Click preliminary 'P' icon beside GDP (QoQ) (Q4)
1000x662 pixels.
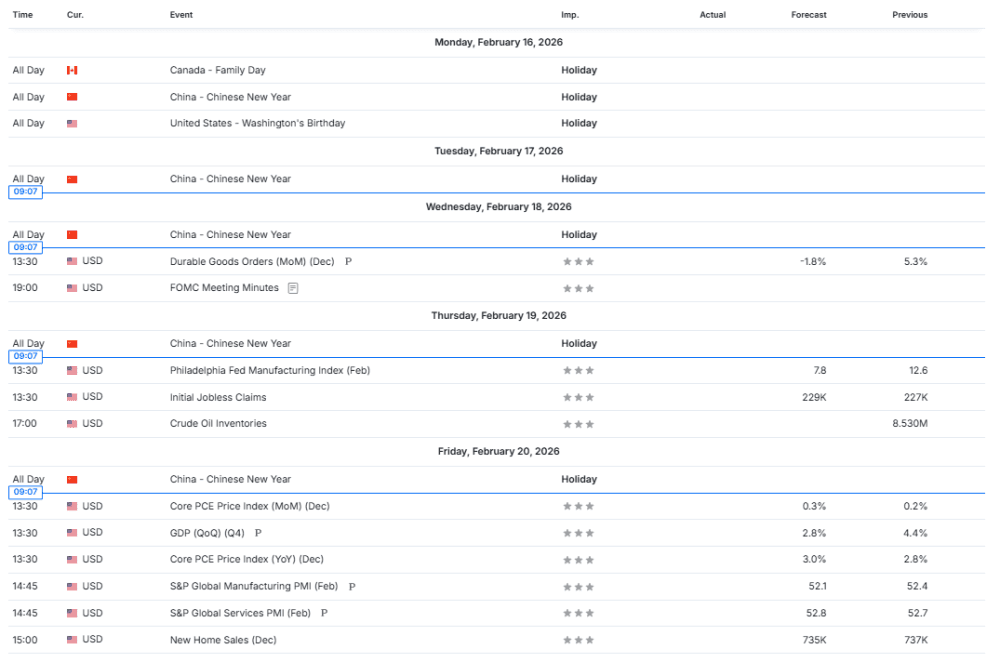(258, 533)
